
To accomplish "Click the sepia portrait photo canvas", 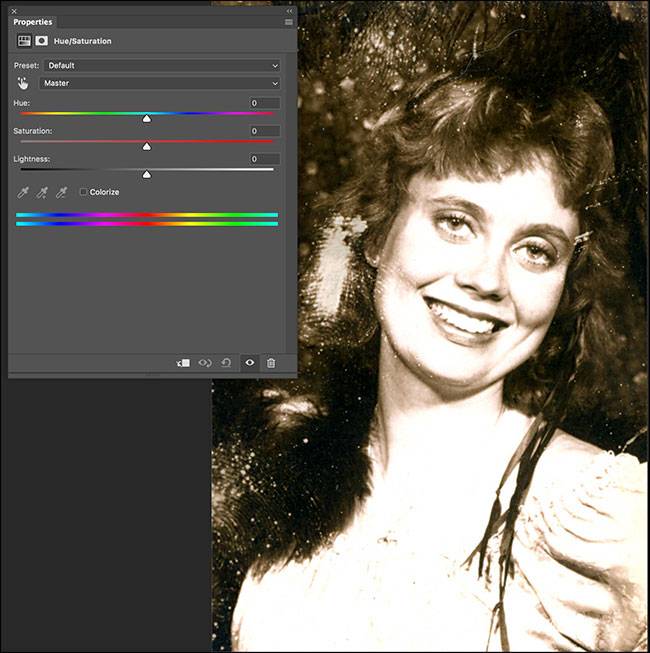I will [431, 326].
